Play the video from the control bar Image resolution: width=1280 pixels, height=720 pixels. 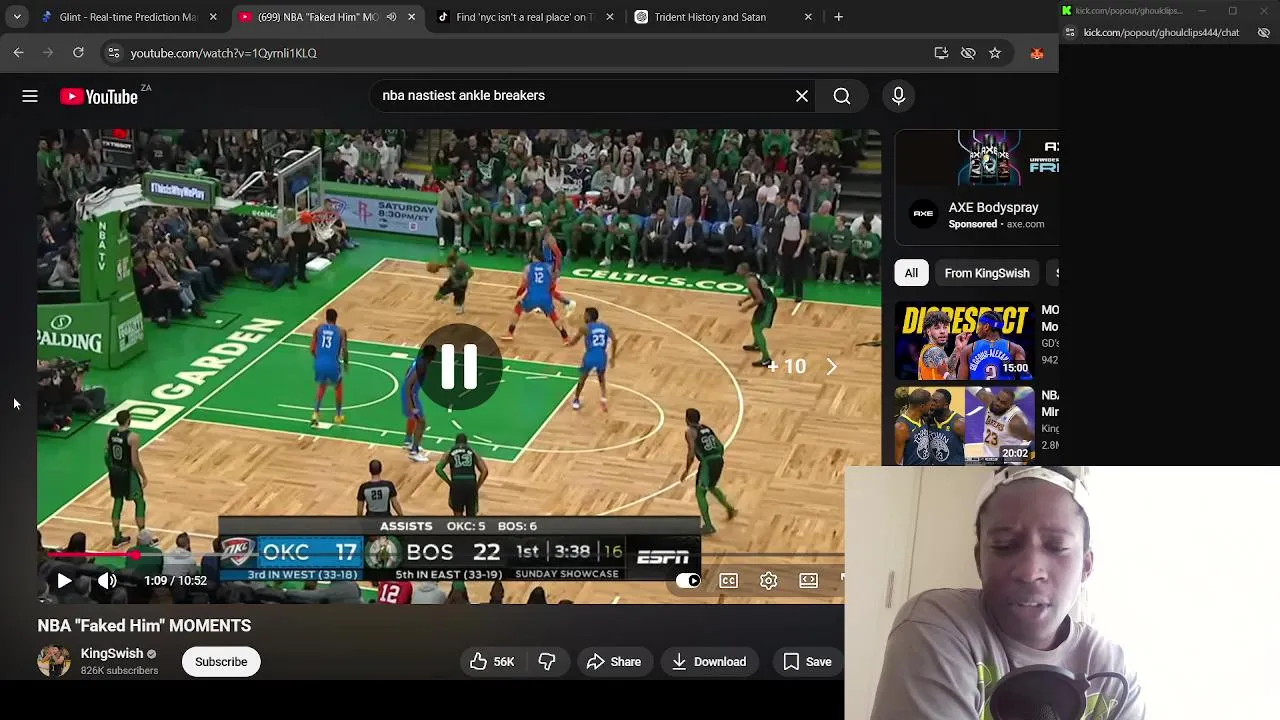click(x=64, y=580)
